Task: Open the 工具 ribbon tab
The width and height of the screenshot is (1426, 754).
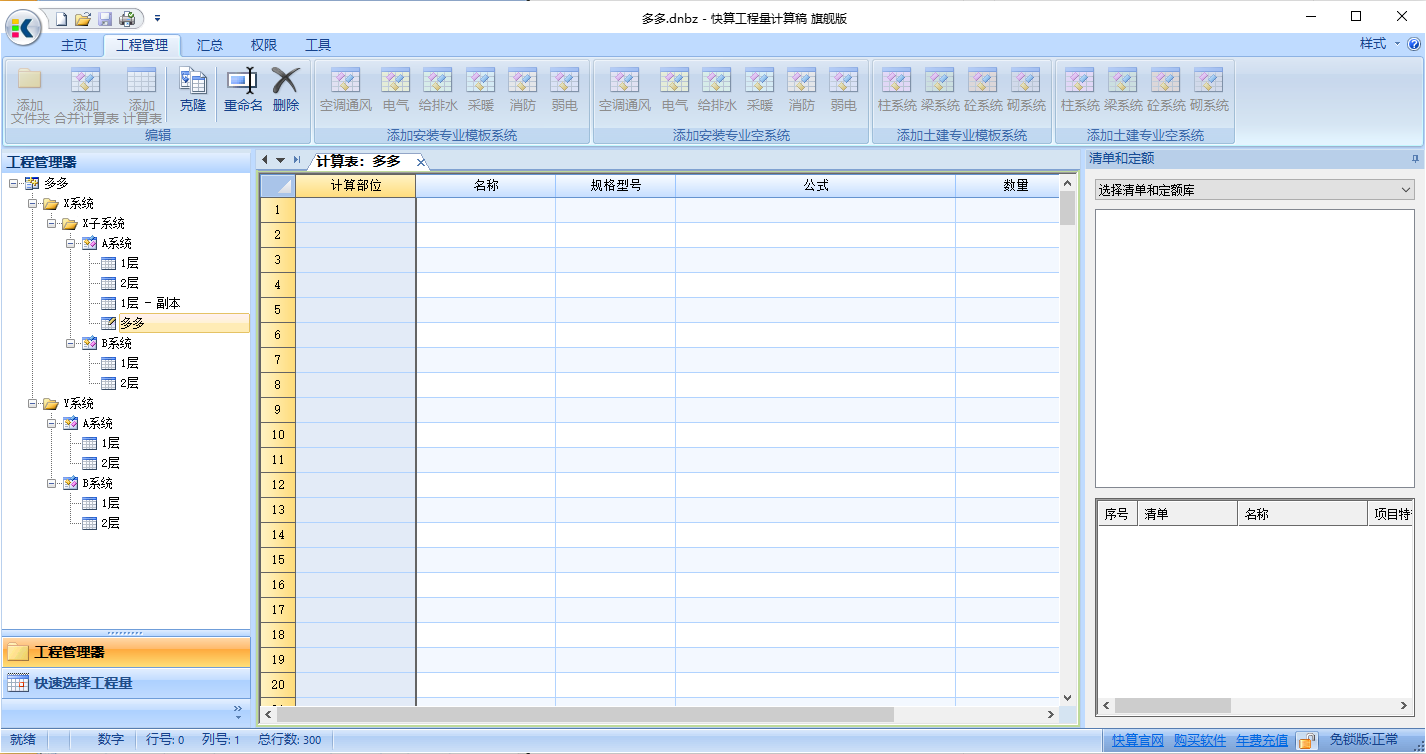Action: [318, 45]
